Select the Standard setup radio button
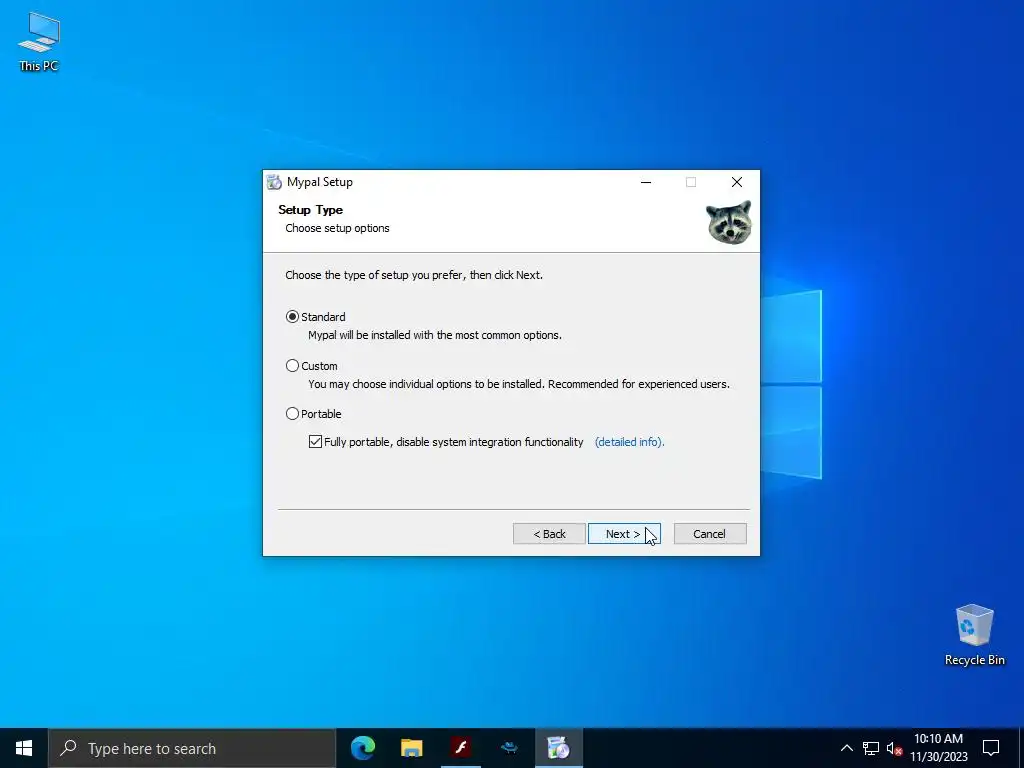Viewport: 1024px width, 768px height. (x=293, y=317)
